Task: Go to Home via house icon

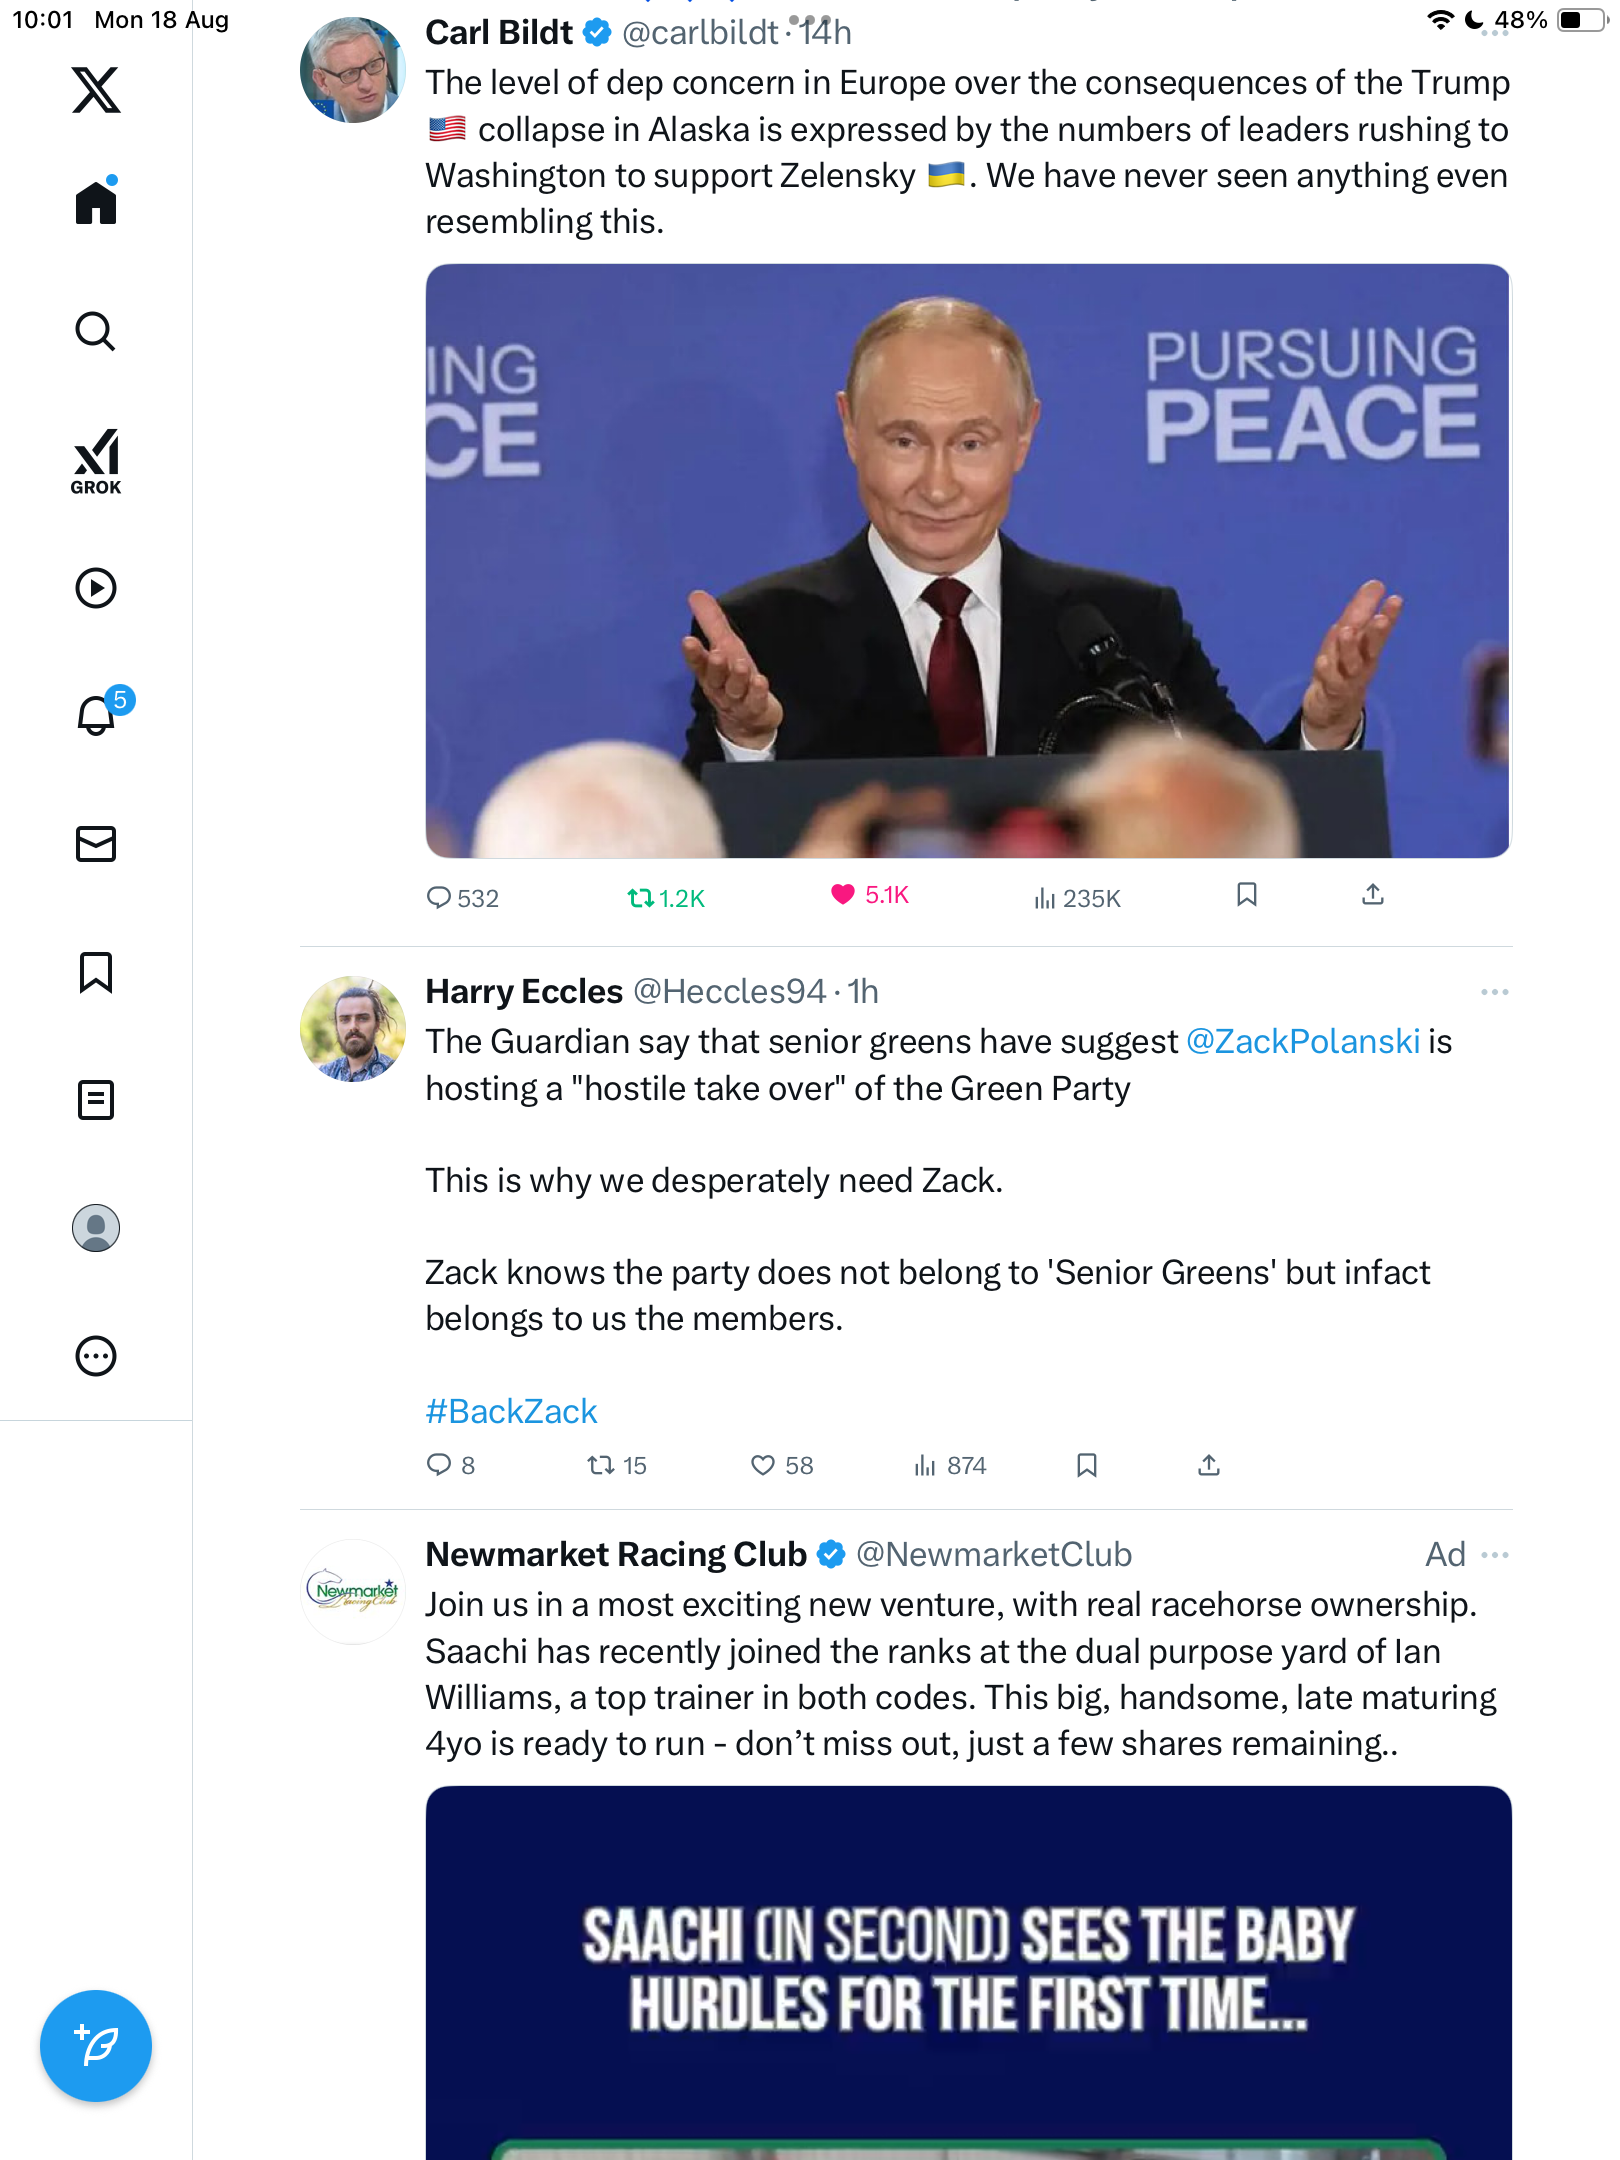Action: coord(96,203)
